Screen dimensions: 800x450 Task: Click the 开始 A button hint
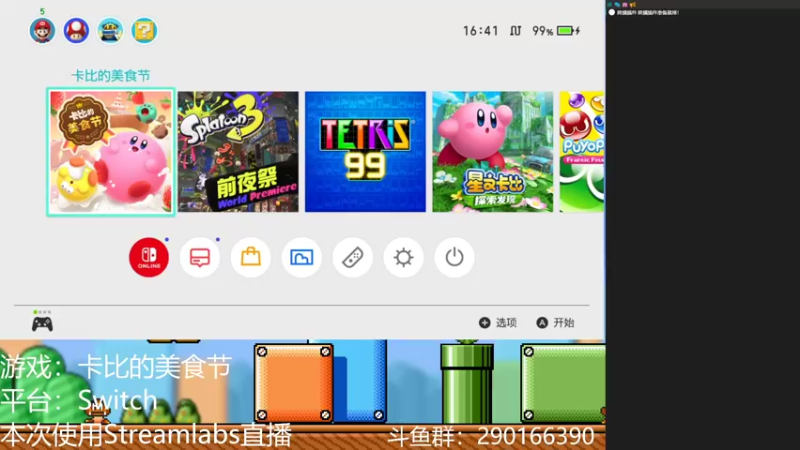pyautogui.click(x=556, y=322)
